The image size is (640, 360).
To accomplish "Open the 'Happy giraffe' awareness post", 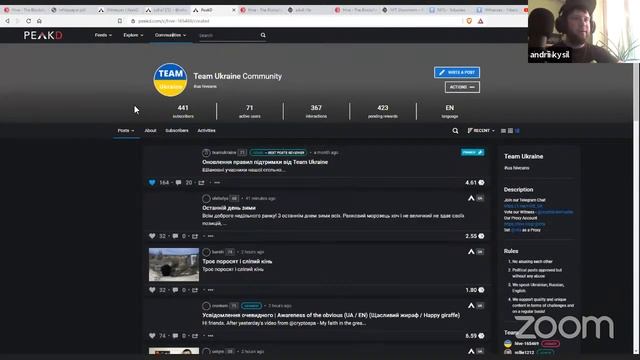I will coord(331,315).
